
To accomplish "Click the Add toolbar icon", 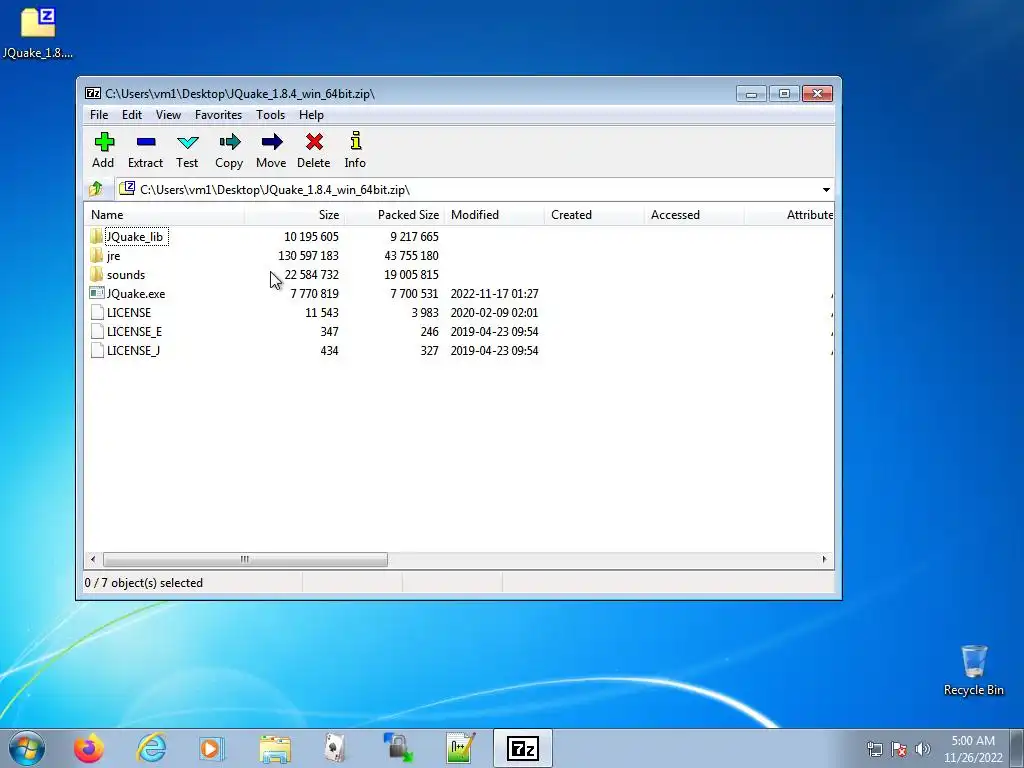I will [x=103, y=142].
